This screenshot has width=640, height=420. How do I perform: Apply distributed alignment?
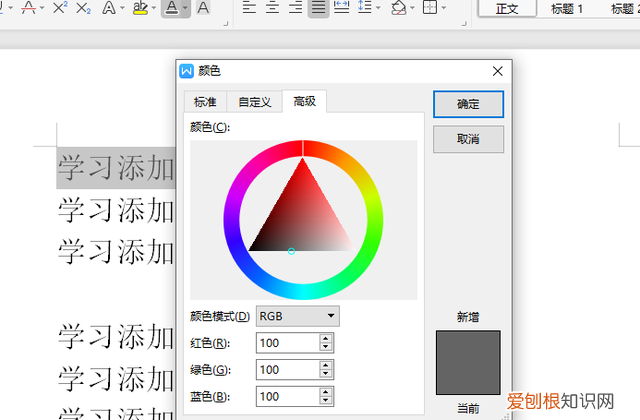point(342,7)
